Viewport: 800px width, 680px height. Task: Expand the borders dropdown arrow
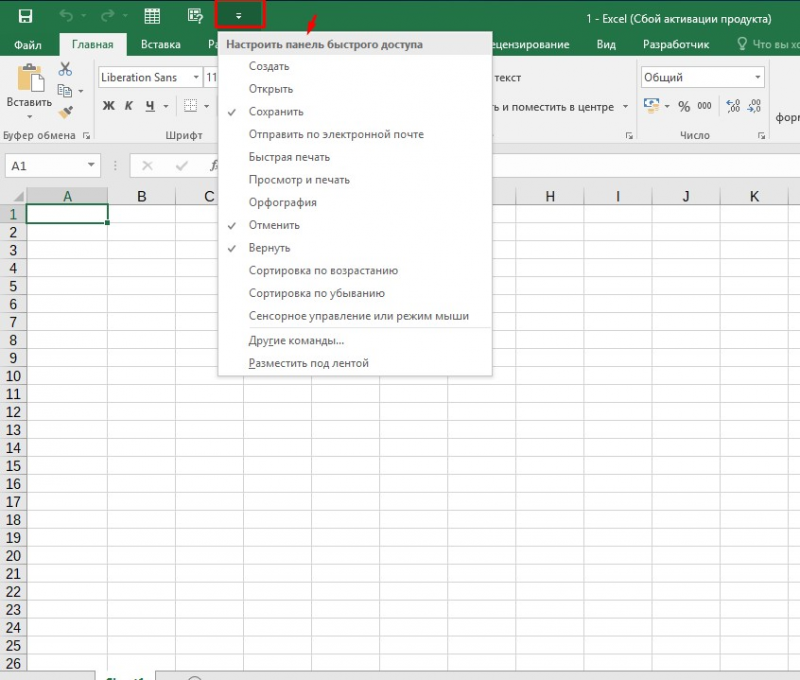click(x=207, y=106)
